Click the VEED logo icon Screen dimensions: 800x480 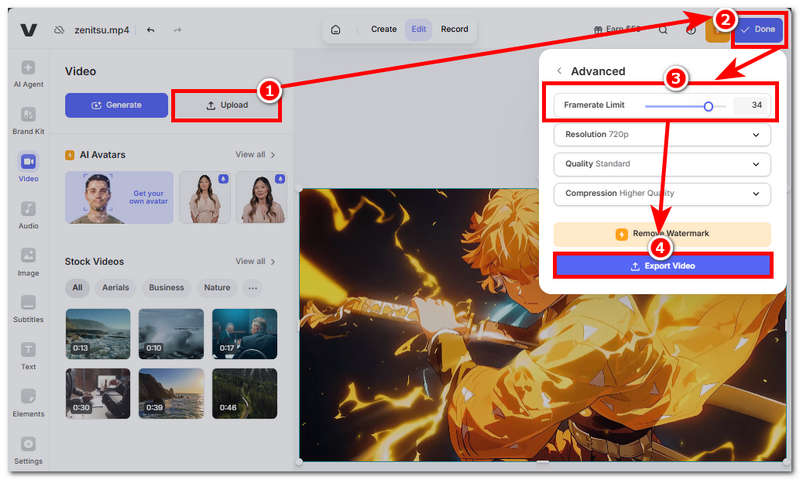click(29, 30)
